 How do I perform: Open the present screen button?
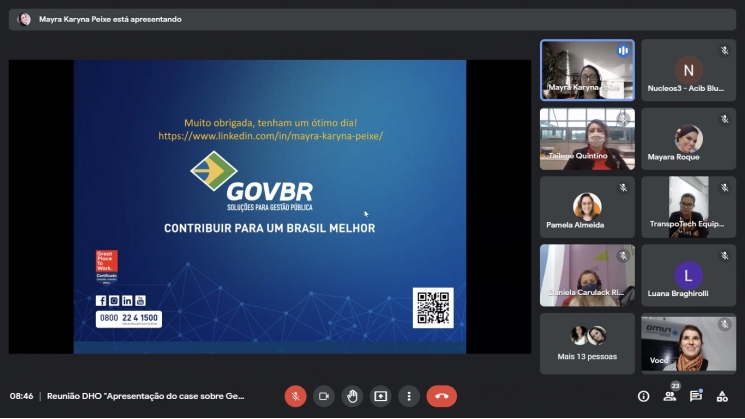pyautogui.click(x=381, y=396)
